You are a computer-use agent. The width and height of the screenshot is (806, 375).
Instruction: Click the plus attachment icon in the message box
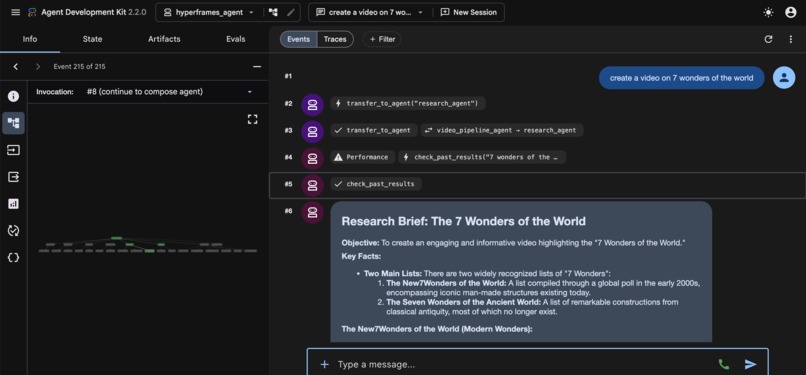(x=324, y=365)
